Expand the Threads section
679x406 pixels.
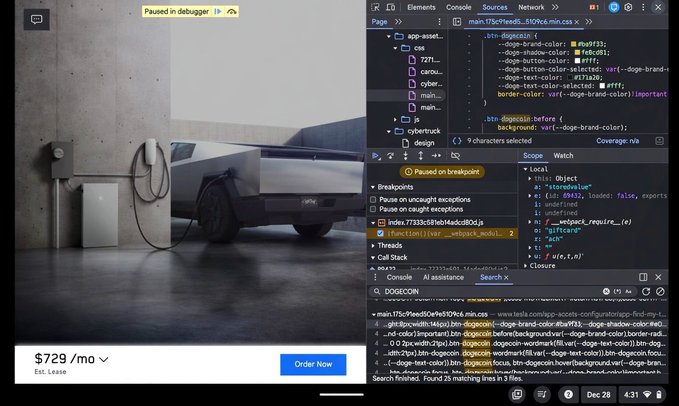tap(373, 245)
